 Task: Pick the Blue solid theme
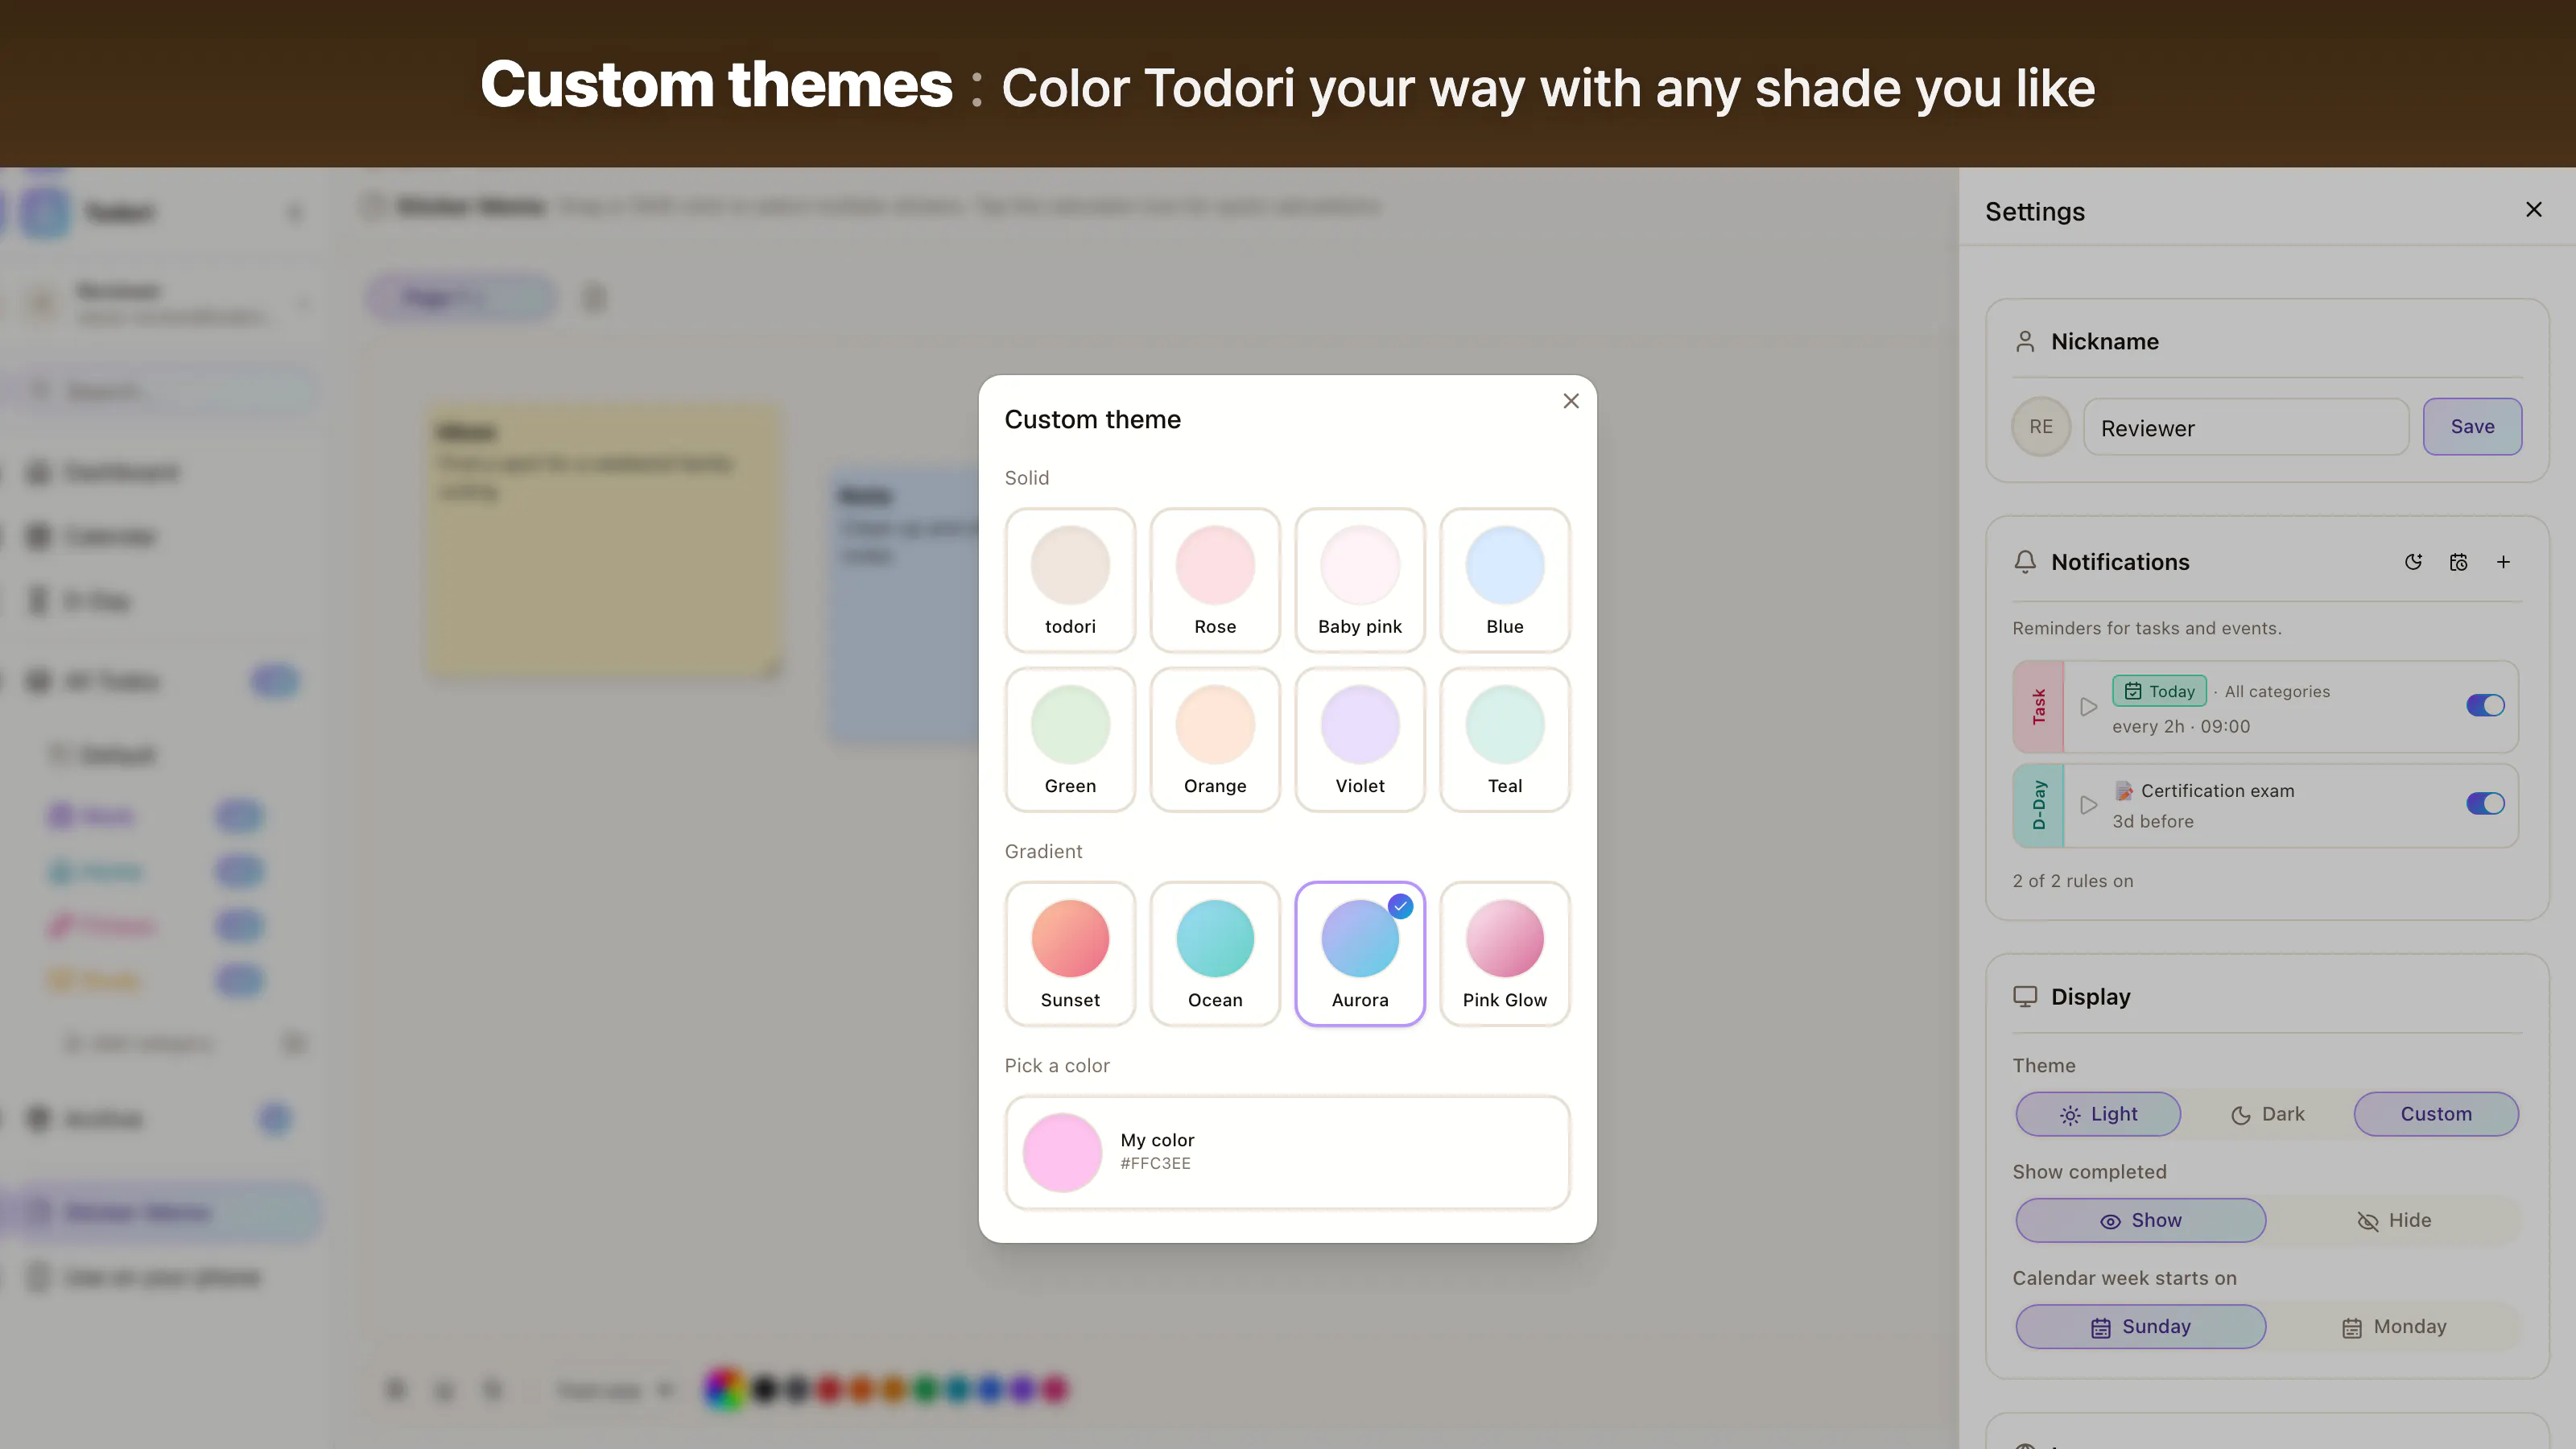point(1505,580)
